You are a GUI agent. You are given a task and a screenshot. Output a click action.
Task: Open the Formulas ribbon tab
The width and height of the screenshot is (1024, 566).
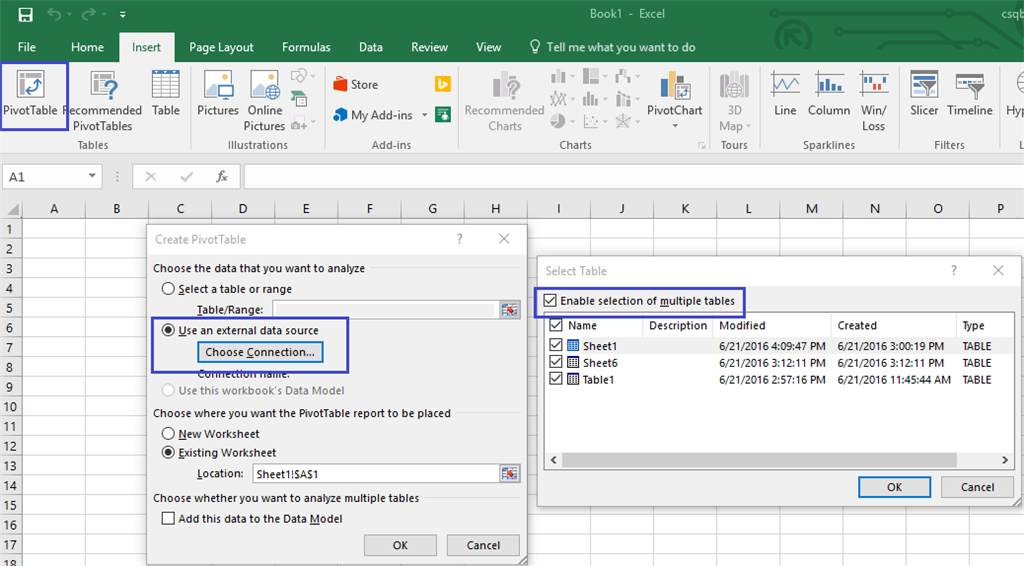[306, 47]
